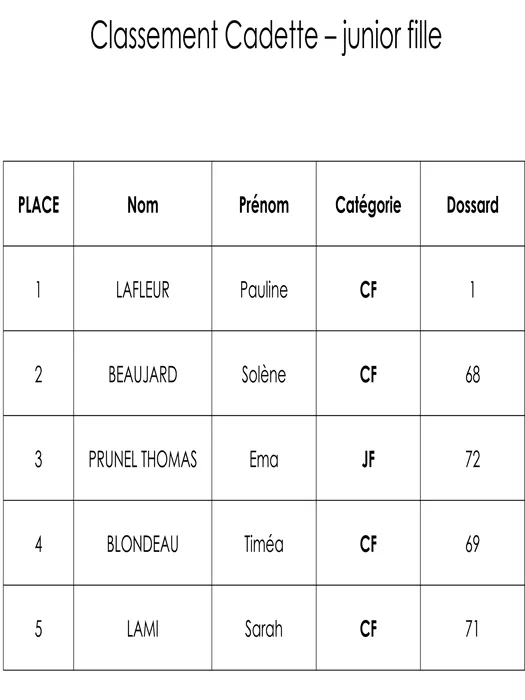Click the BEAUJARD name cell
The height and width of the screenshot is (700, 525).
[x=142, y=375]
